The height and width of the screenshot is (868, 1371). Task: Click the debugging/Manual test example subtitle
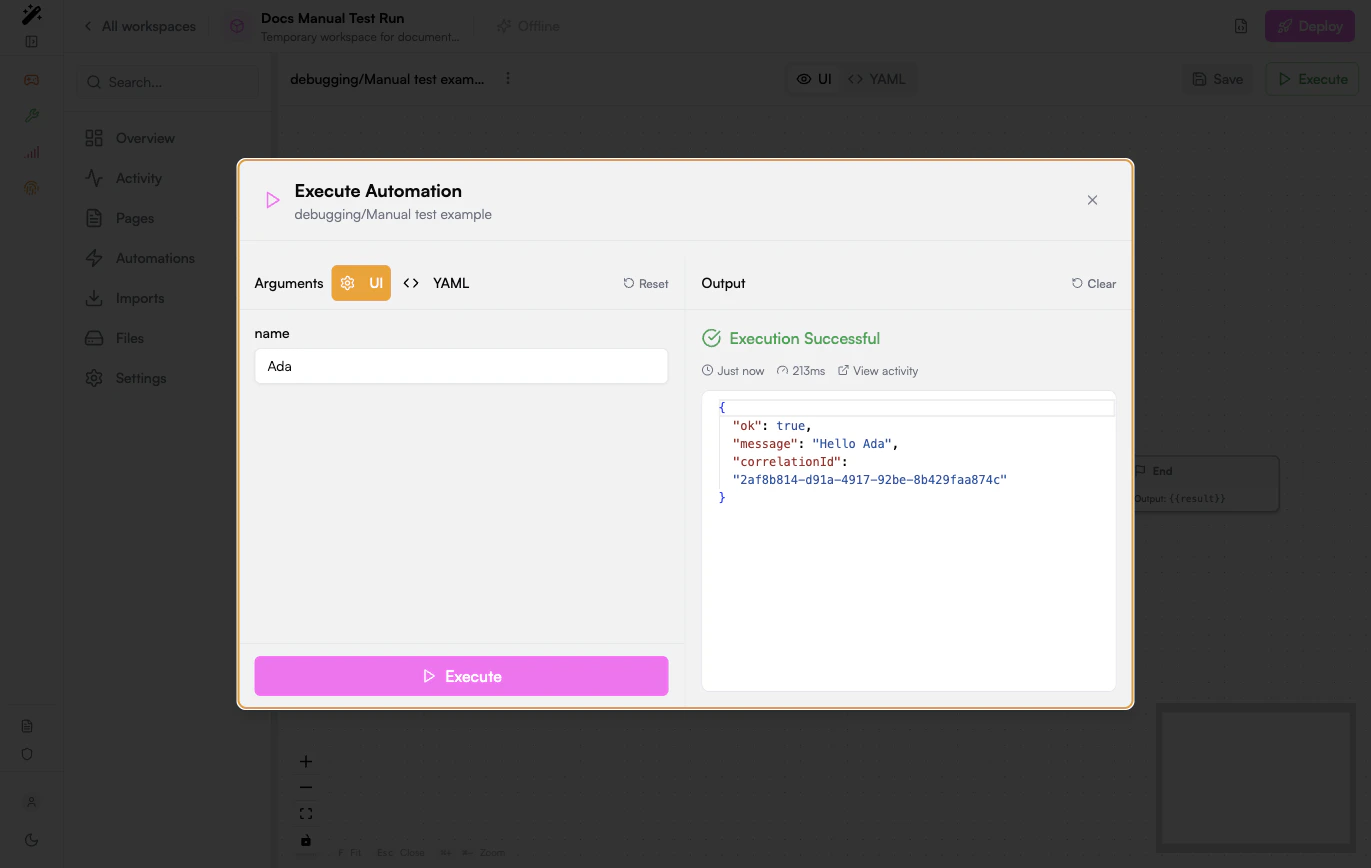393,214
